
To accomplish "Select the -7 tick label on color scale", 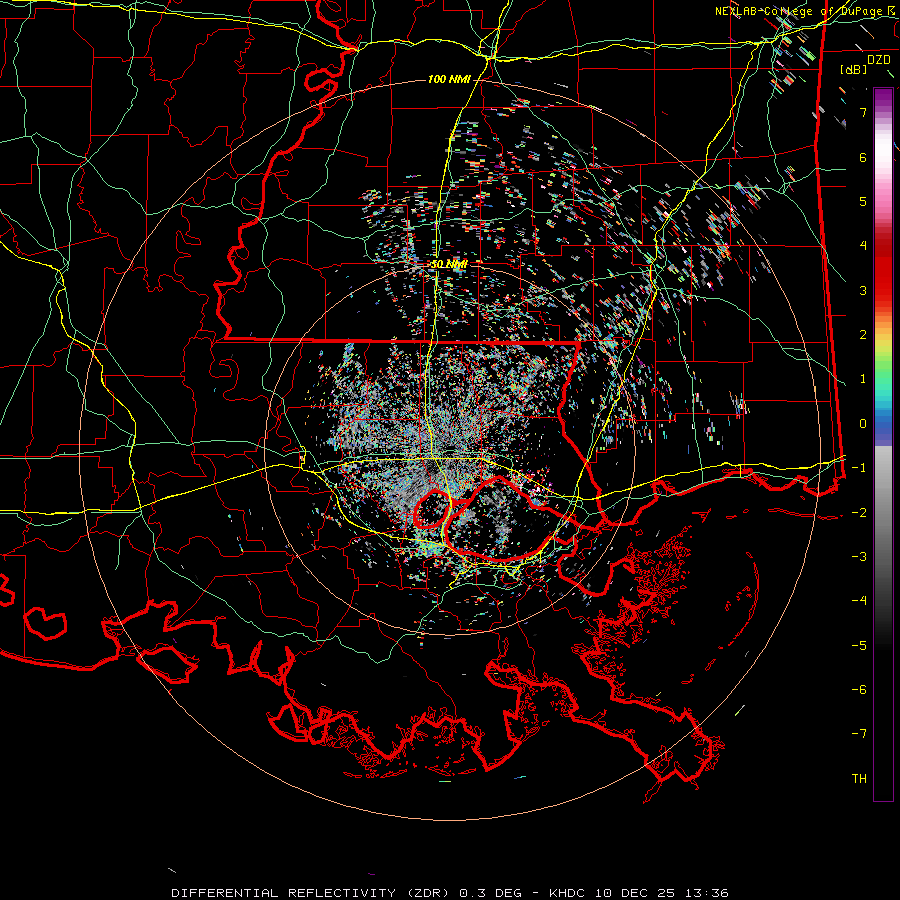I will pyautogui.click(x=859, y=734).
